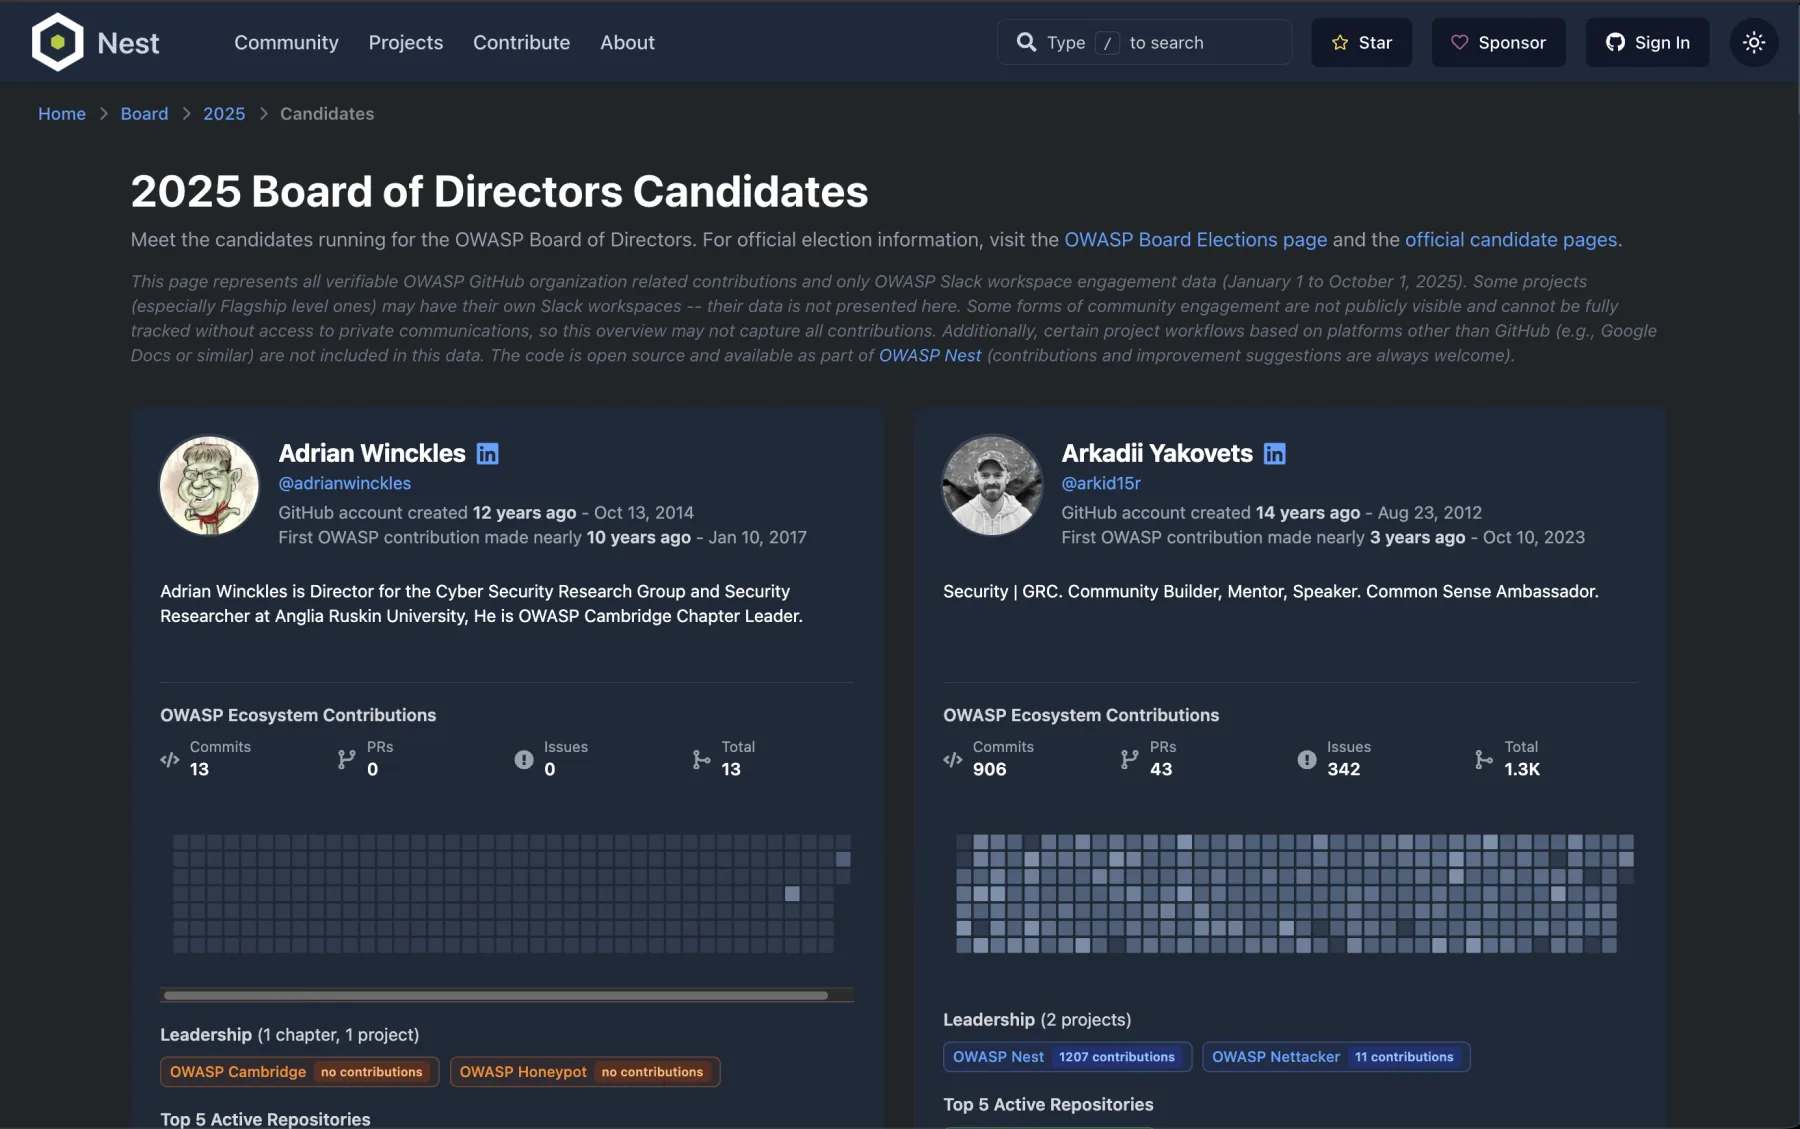
Task: Click the Arkadii Yakovets name heading
Action: point(1156,454)
